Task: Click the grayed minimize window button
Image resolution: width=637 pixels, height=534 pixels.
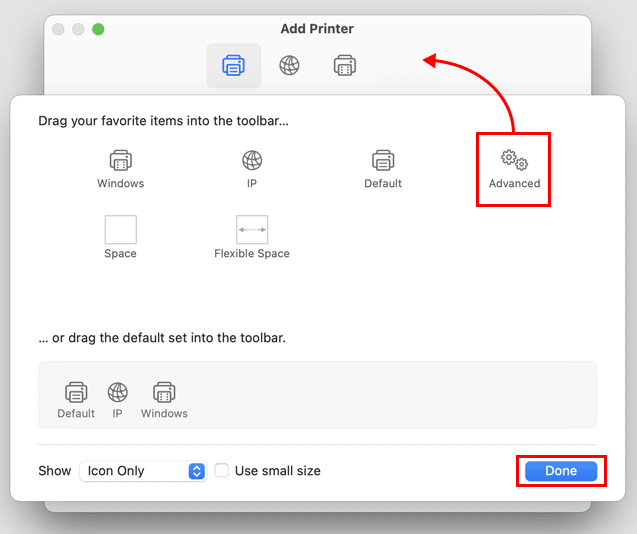Action: 78,29
